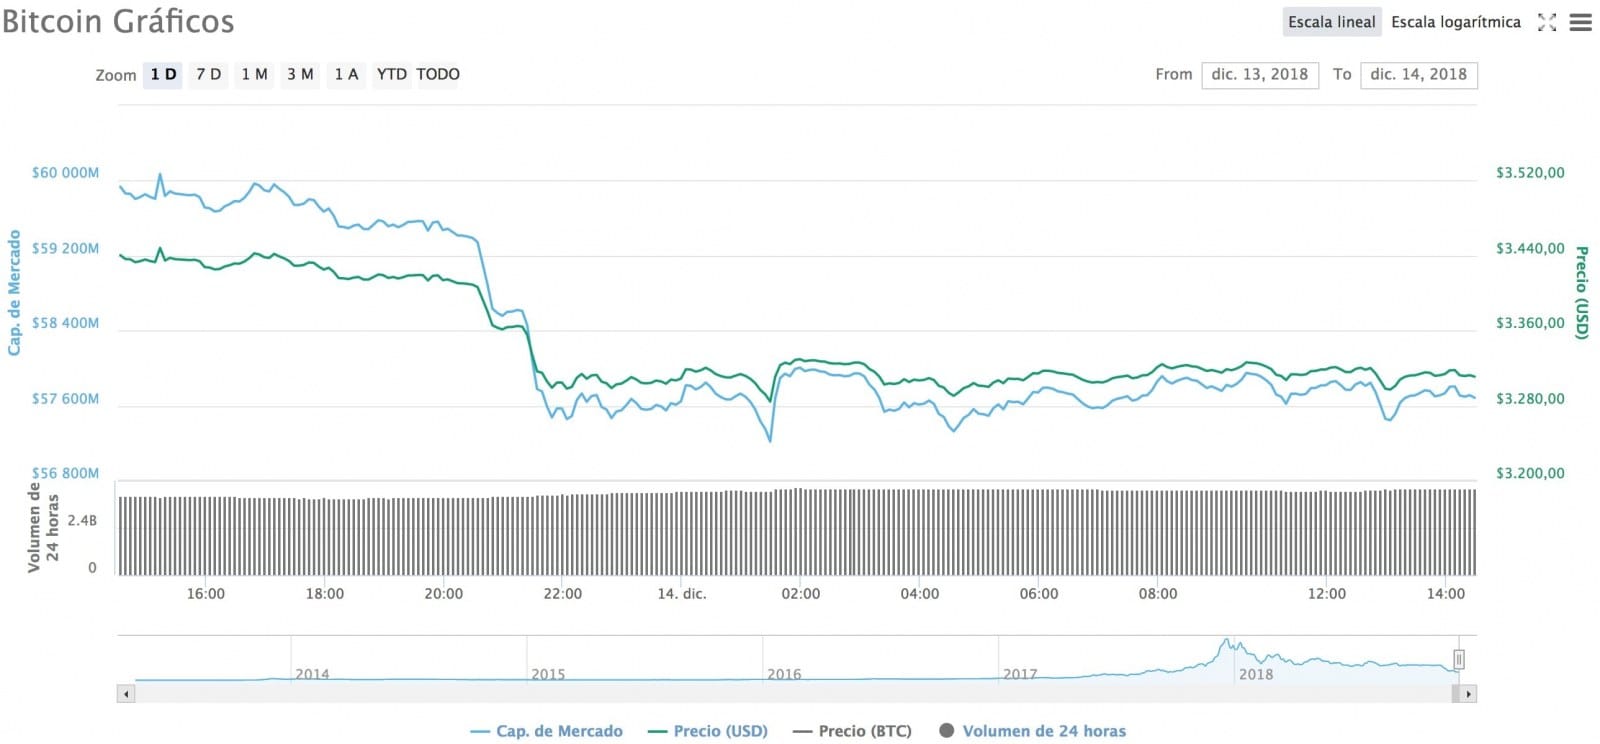This screenshot has height=744, width=1600.
Task: Click the $3.280,00 price axis label
Action: click(1530, 398)
